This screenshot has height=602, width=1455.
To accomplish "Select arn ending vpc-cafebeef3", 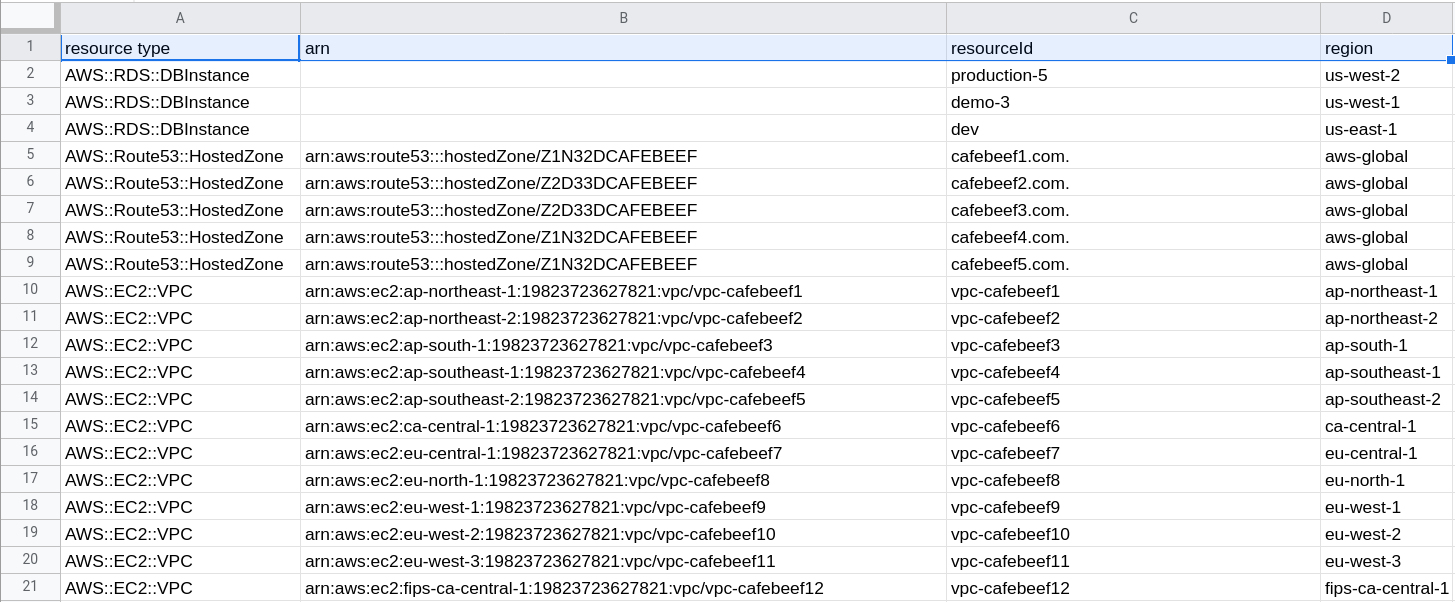I will tap(623, 344).
